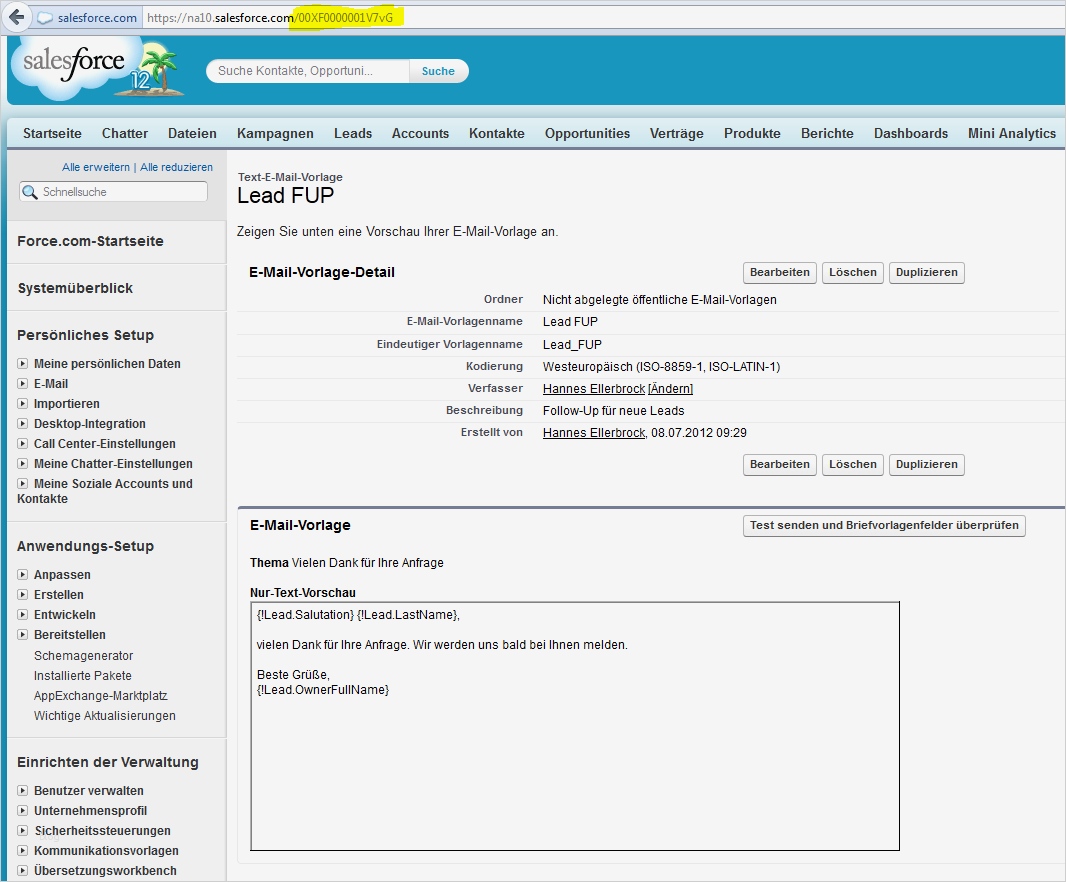This screenshot has height=882, width=1066.
Task: Open the Produkte tab
Action: (x=752, y=133)
